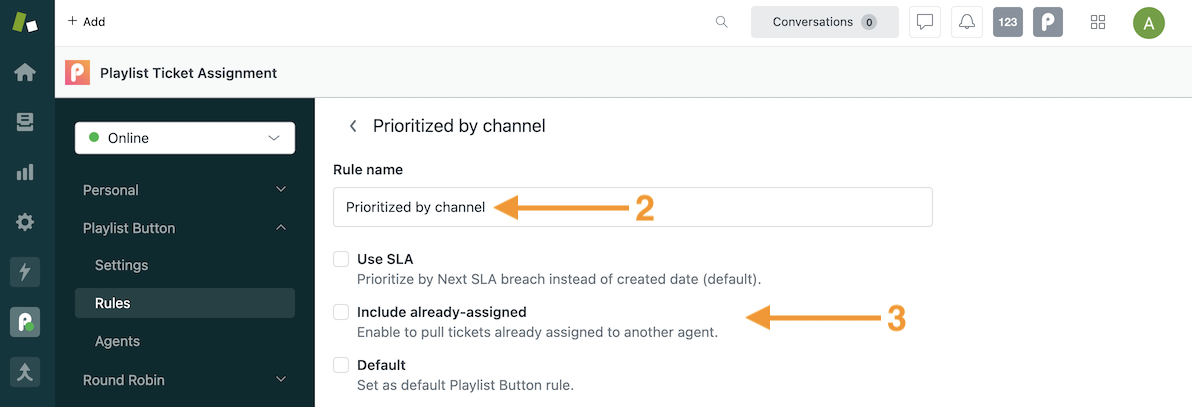Click the Rule name text field
1192x407 pixels.
point(632,207)
